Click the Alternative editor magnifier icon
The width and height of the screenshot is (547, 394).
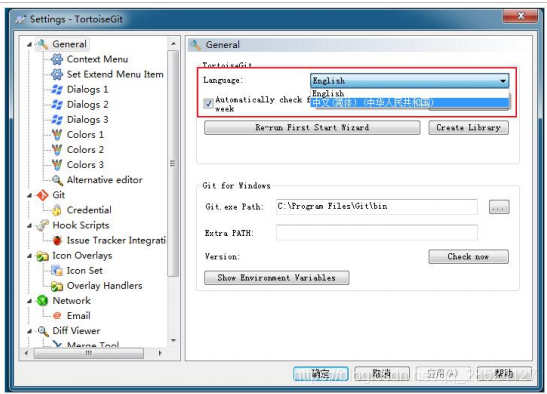pos(57,180)
